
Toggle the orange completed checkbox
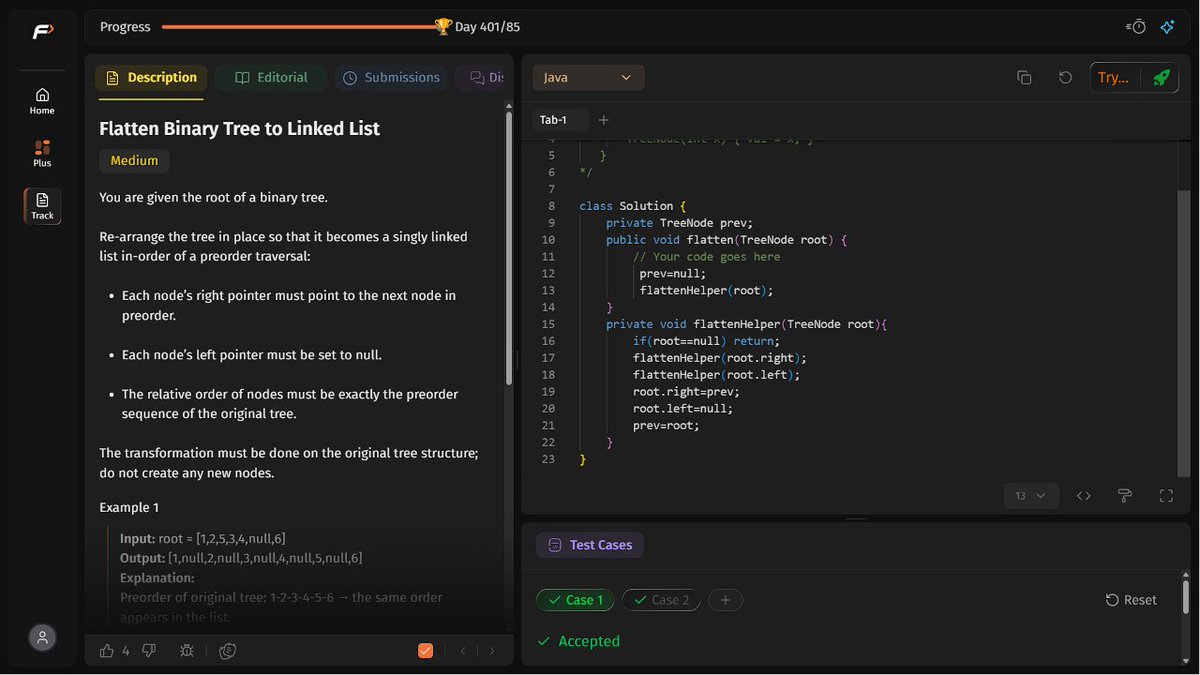425,651
